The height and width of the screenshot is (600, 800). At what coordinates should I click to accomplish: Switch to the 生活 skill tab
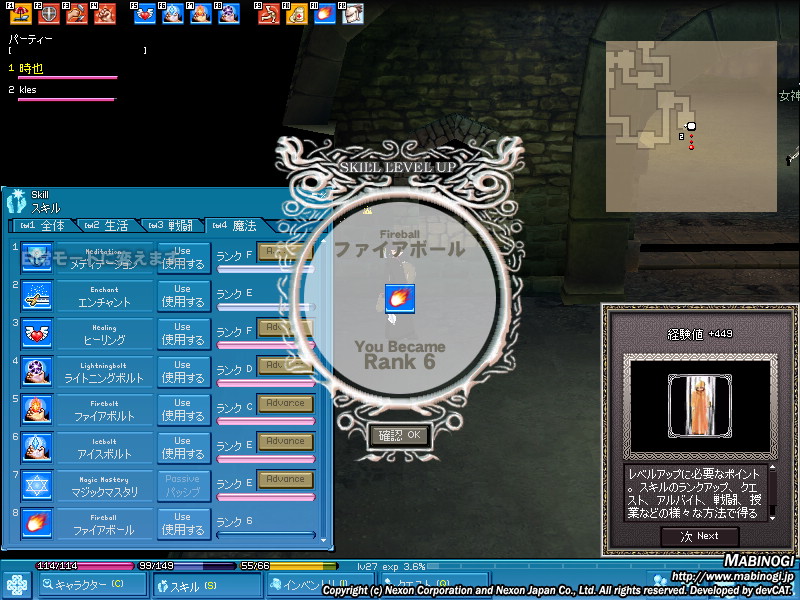[106, 226]
